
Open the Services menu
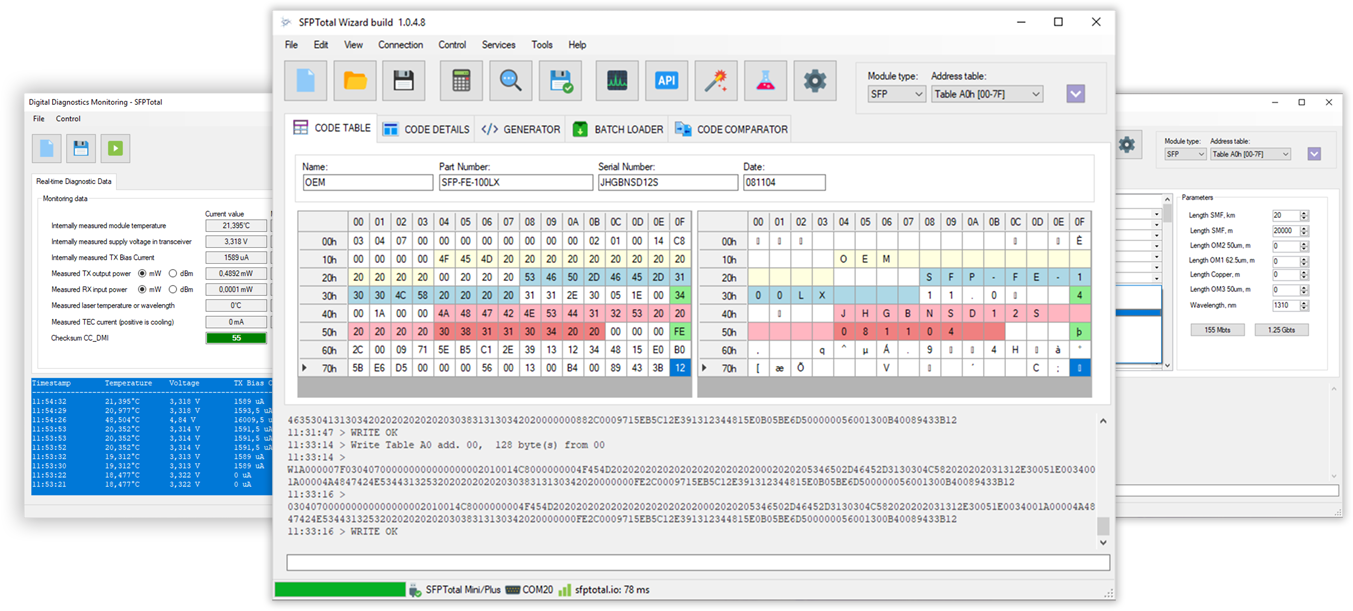click(498, 45)
